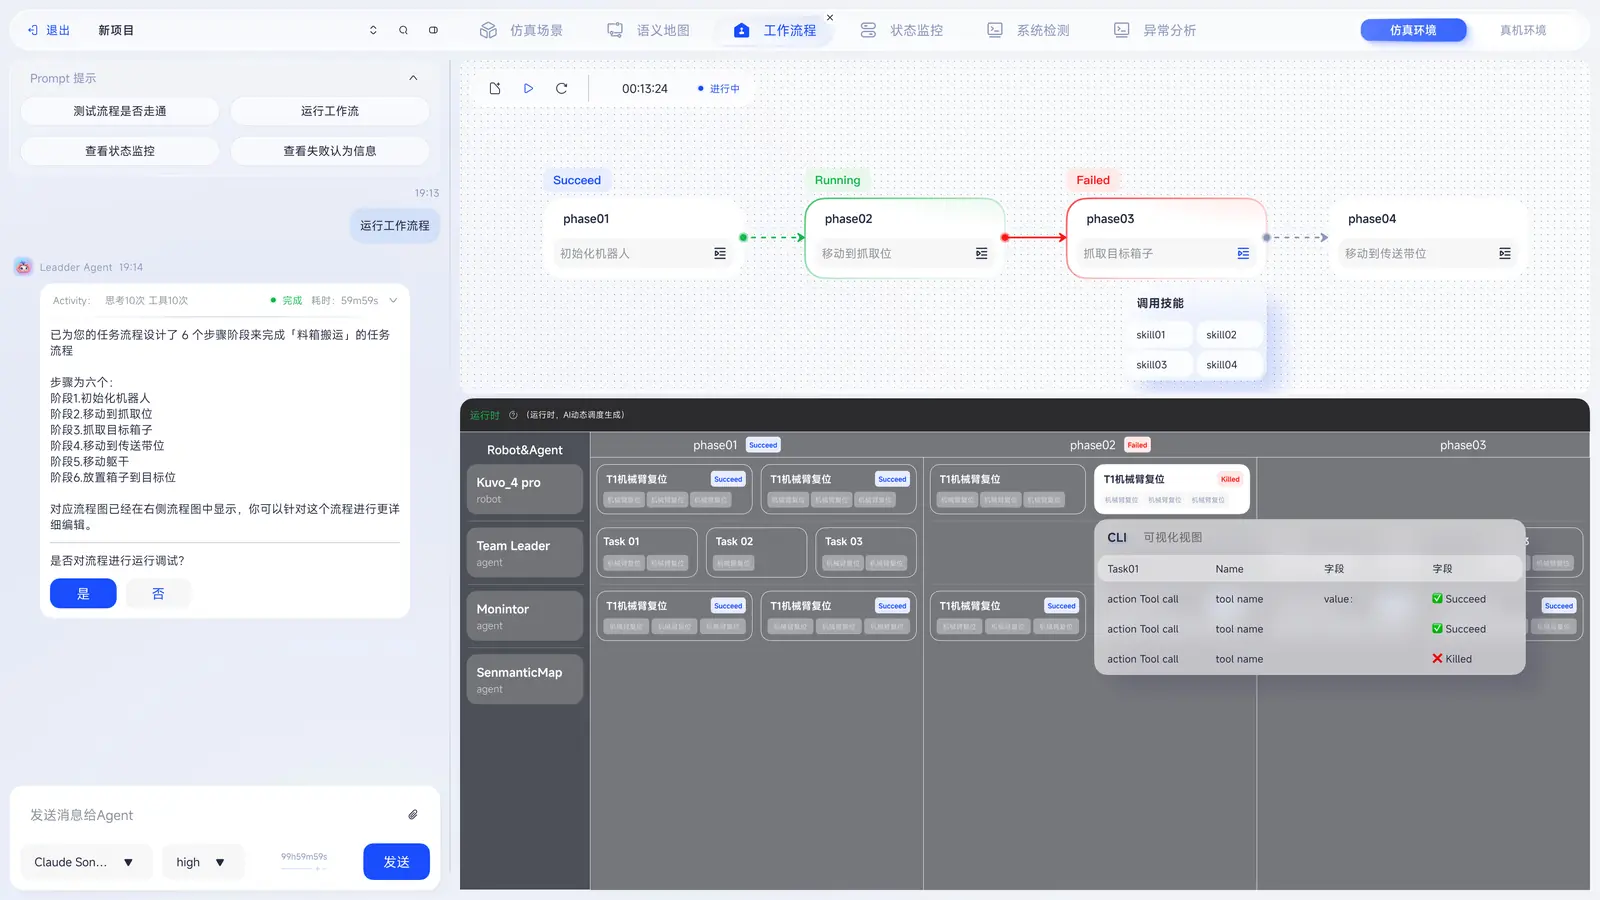Close the 工作流程 tab
1600x900 pixels.
click(830, 17)
